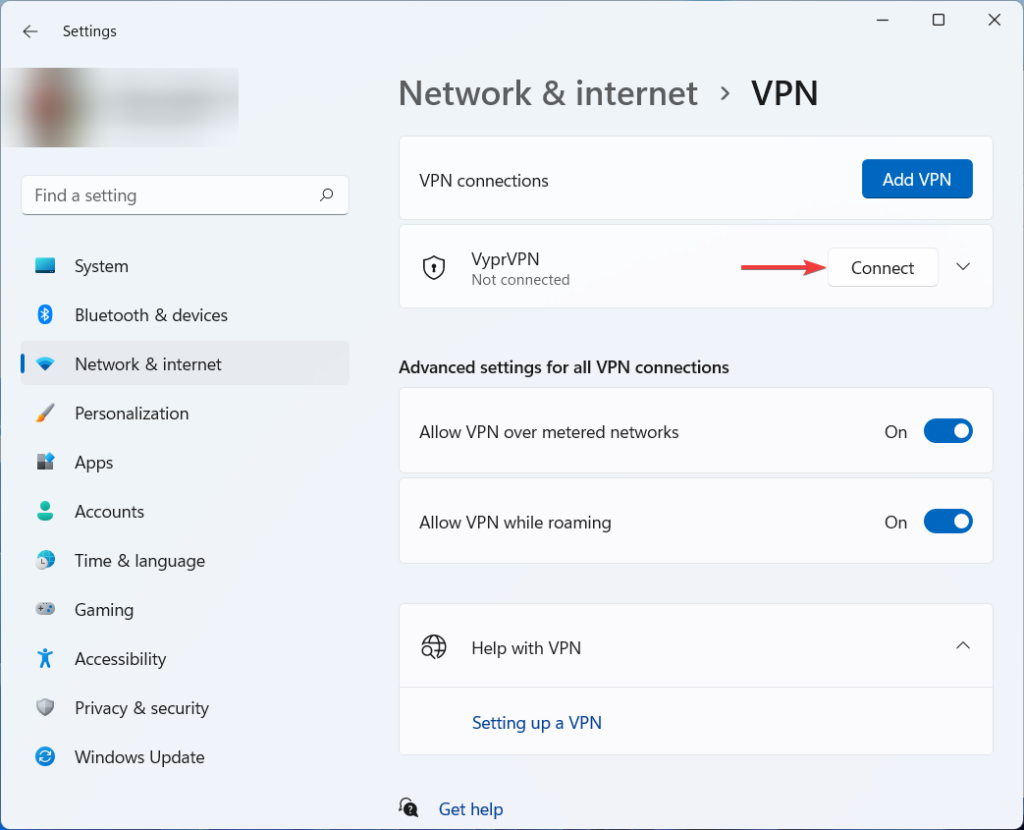Screen dimensions: 1024x830
Task: Collapse the Help with VPN section
Action: pos(963,646)
